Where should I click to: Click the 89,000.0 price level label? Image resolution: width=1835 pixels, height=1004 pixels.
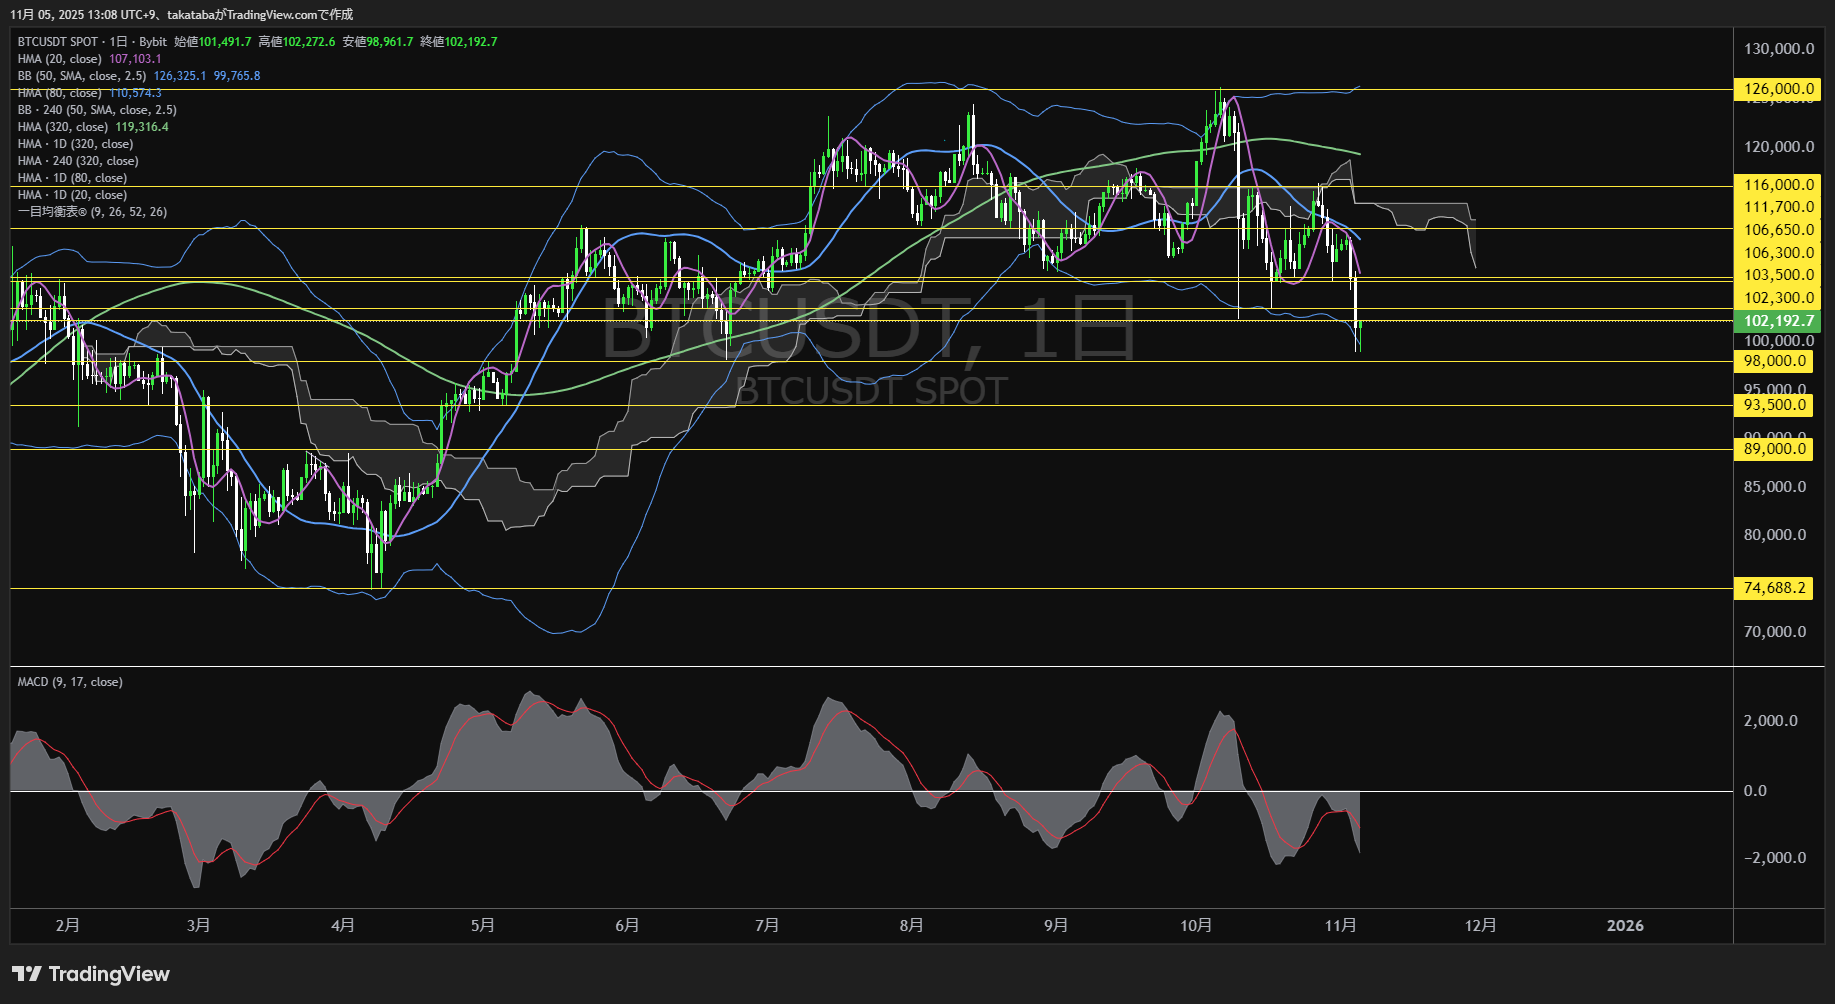coord(1774,449)
